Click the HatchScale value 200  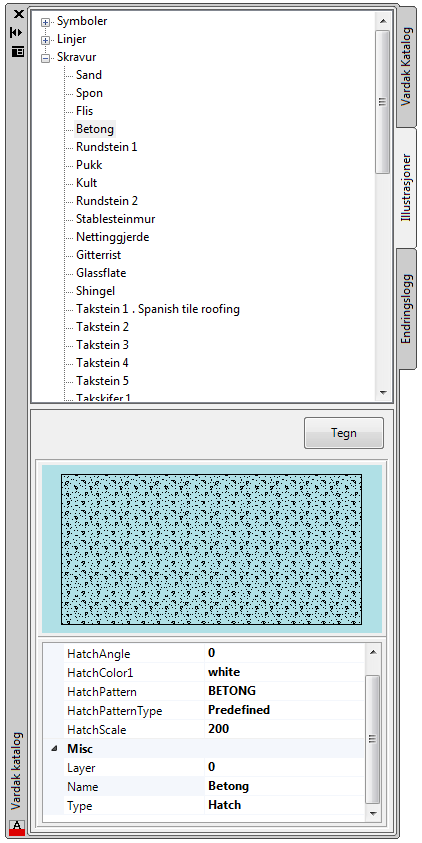coord(284,729)
